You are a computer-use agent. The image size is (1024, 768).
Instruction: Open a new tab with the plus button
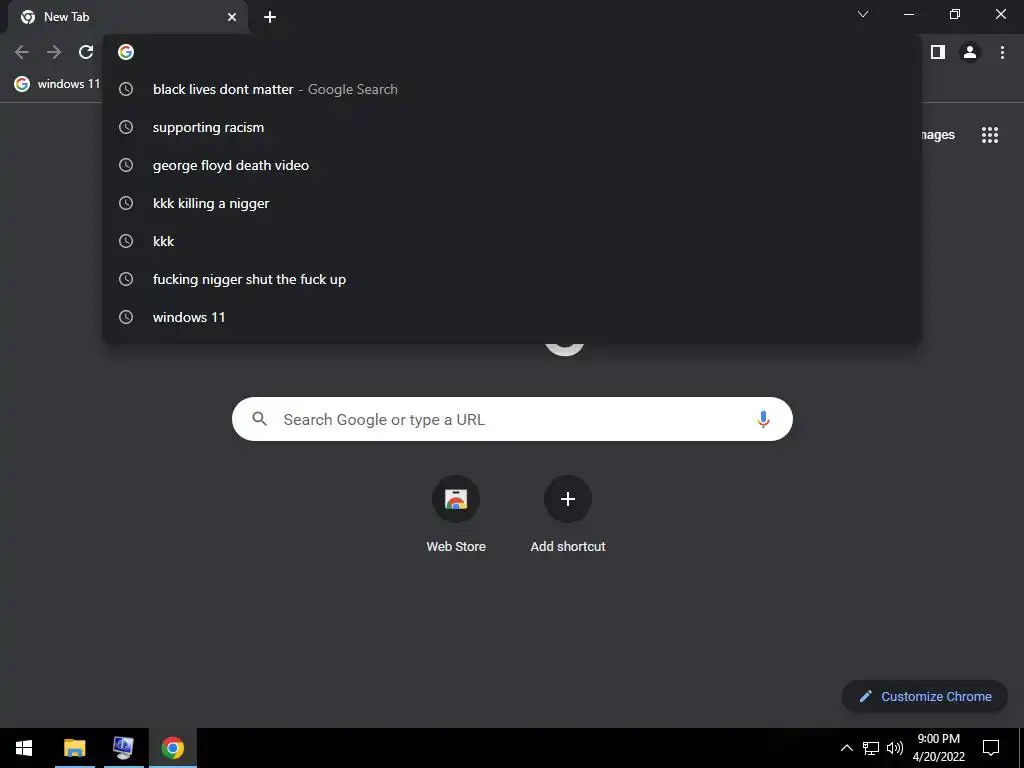pyautogui.click(x=270, y=17)
